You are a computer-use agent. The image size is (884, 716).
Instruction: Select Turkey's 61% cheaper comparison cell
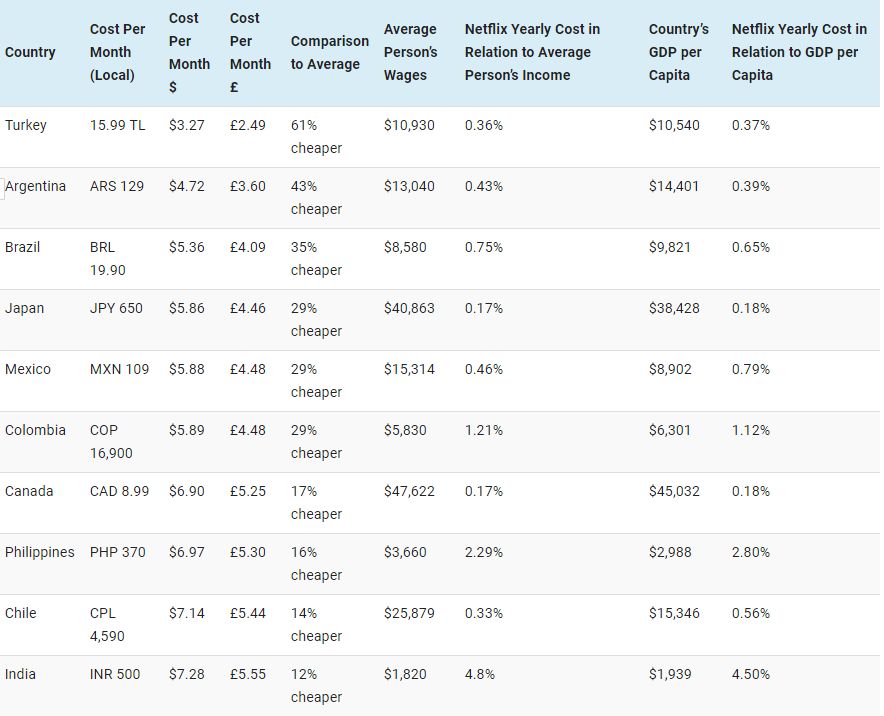point(316,136)
